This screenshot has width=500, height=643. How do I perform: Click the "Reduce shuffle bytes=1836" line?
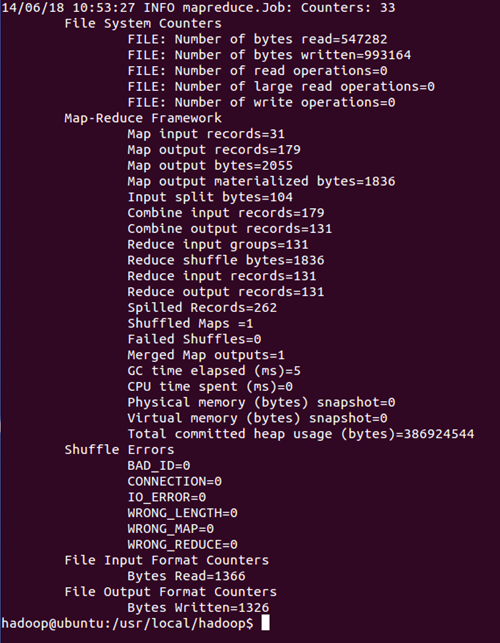[226, 260]
